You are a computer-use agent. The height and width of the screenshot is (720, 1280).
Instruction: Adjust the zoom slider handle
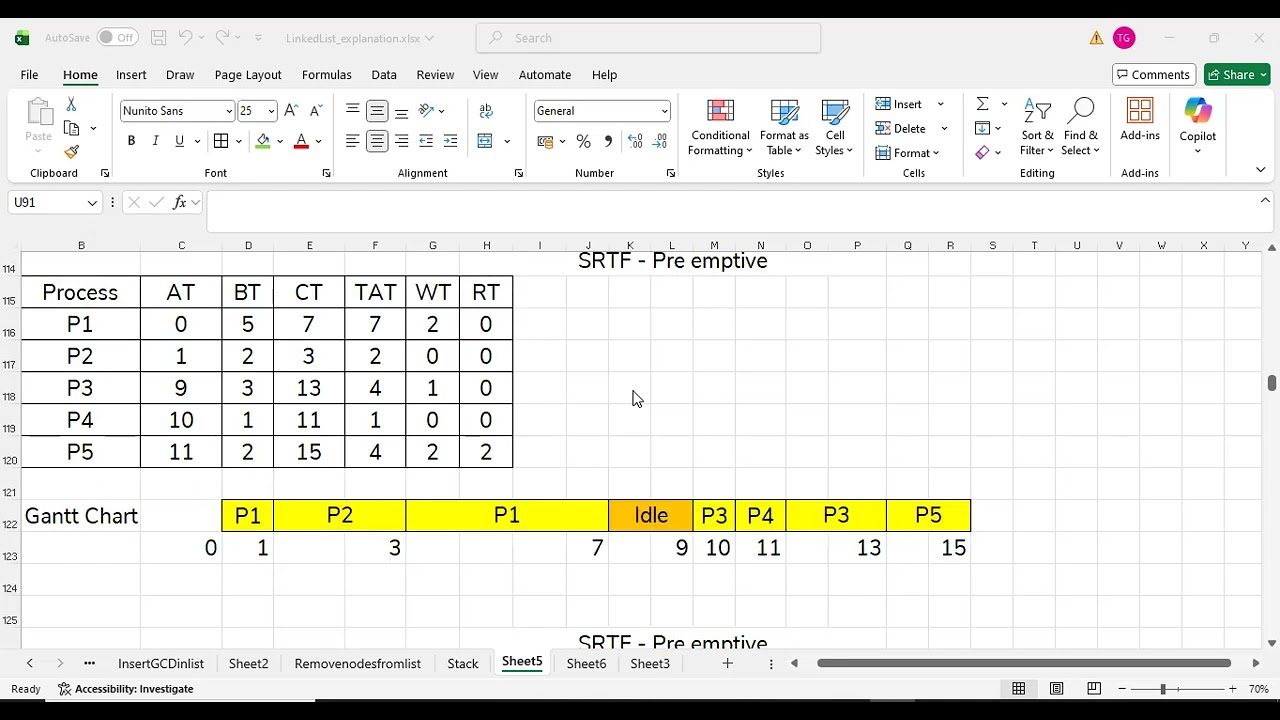coord(1162,689)
